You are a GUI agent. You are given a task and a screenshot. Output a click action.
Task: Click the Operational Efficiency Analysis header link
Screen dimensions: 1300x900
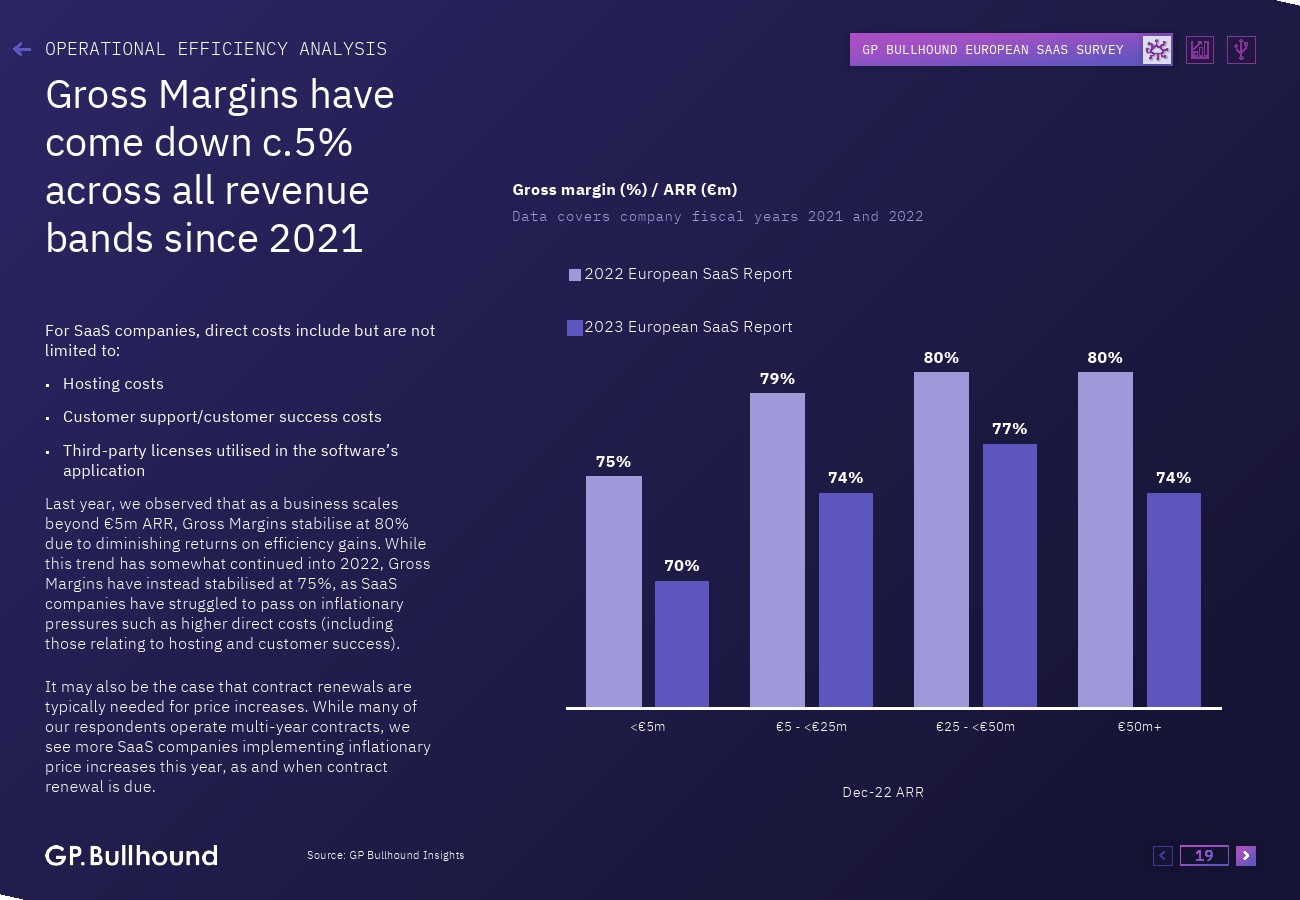click(216, 49)
